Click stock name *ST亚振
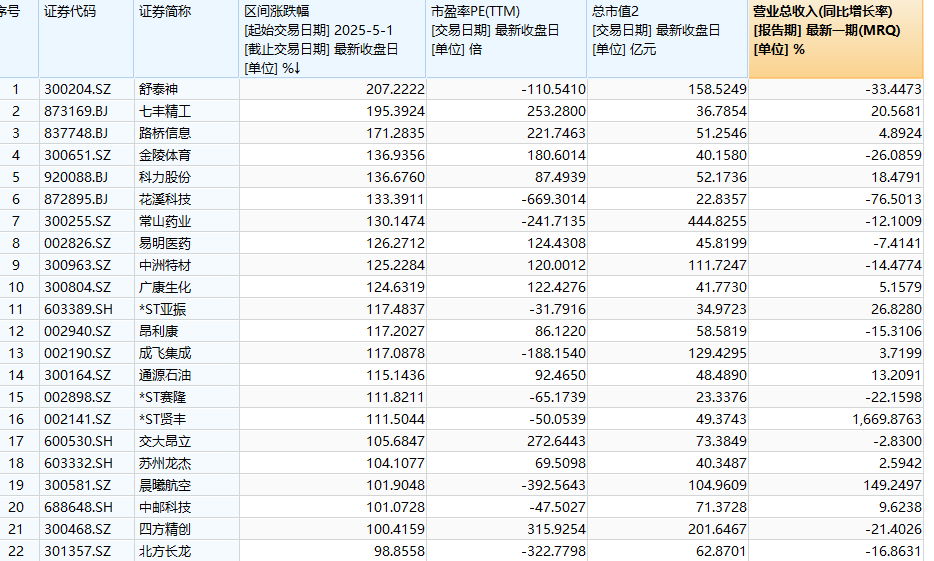 (163, 310)
